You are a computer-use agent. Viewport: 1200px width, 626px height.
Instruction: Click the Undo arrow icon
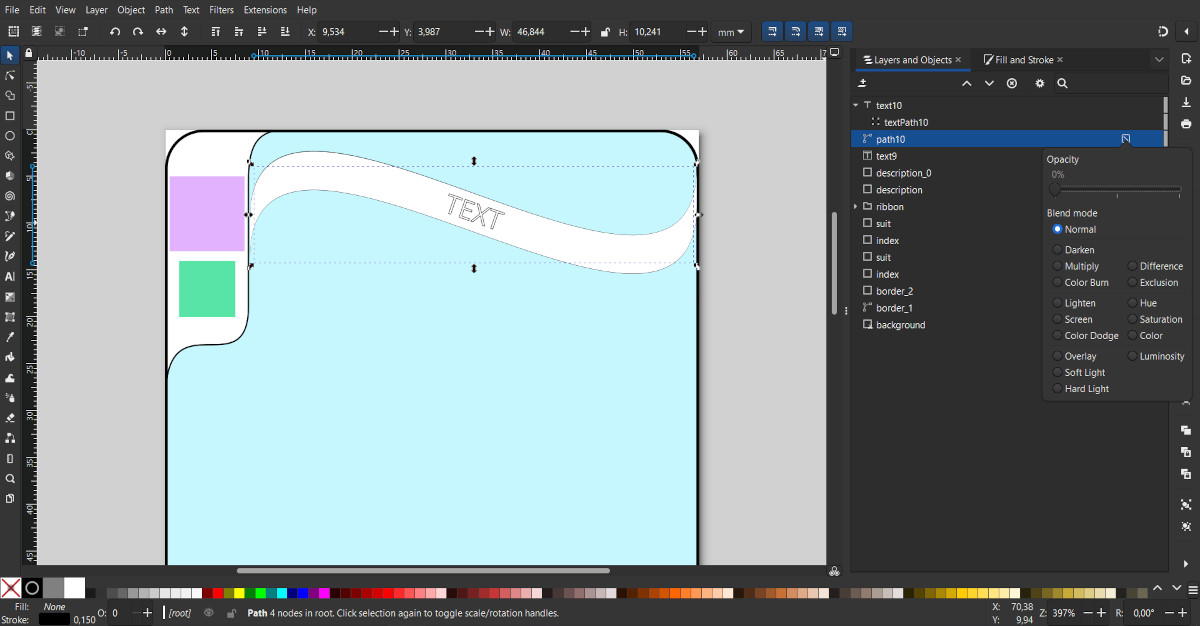click(115, 32)
